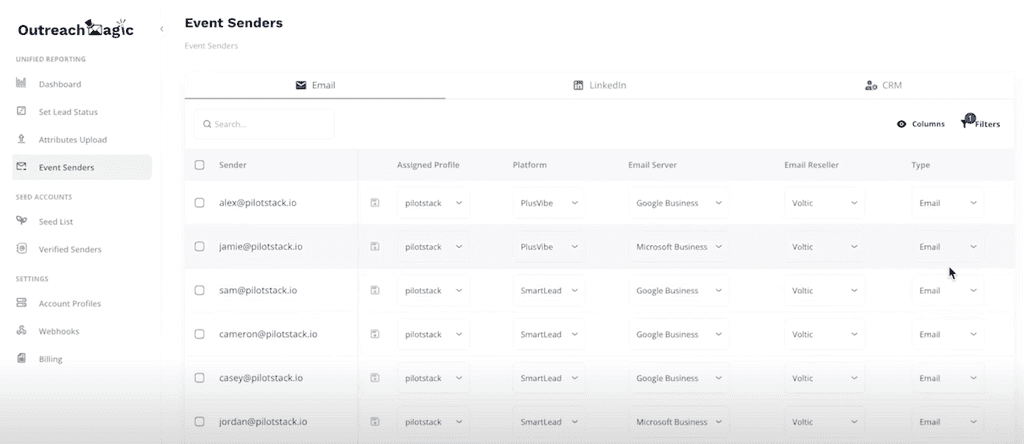
Task: Switch to the LinkedIn tab
Action: [600, 85]
